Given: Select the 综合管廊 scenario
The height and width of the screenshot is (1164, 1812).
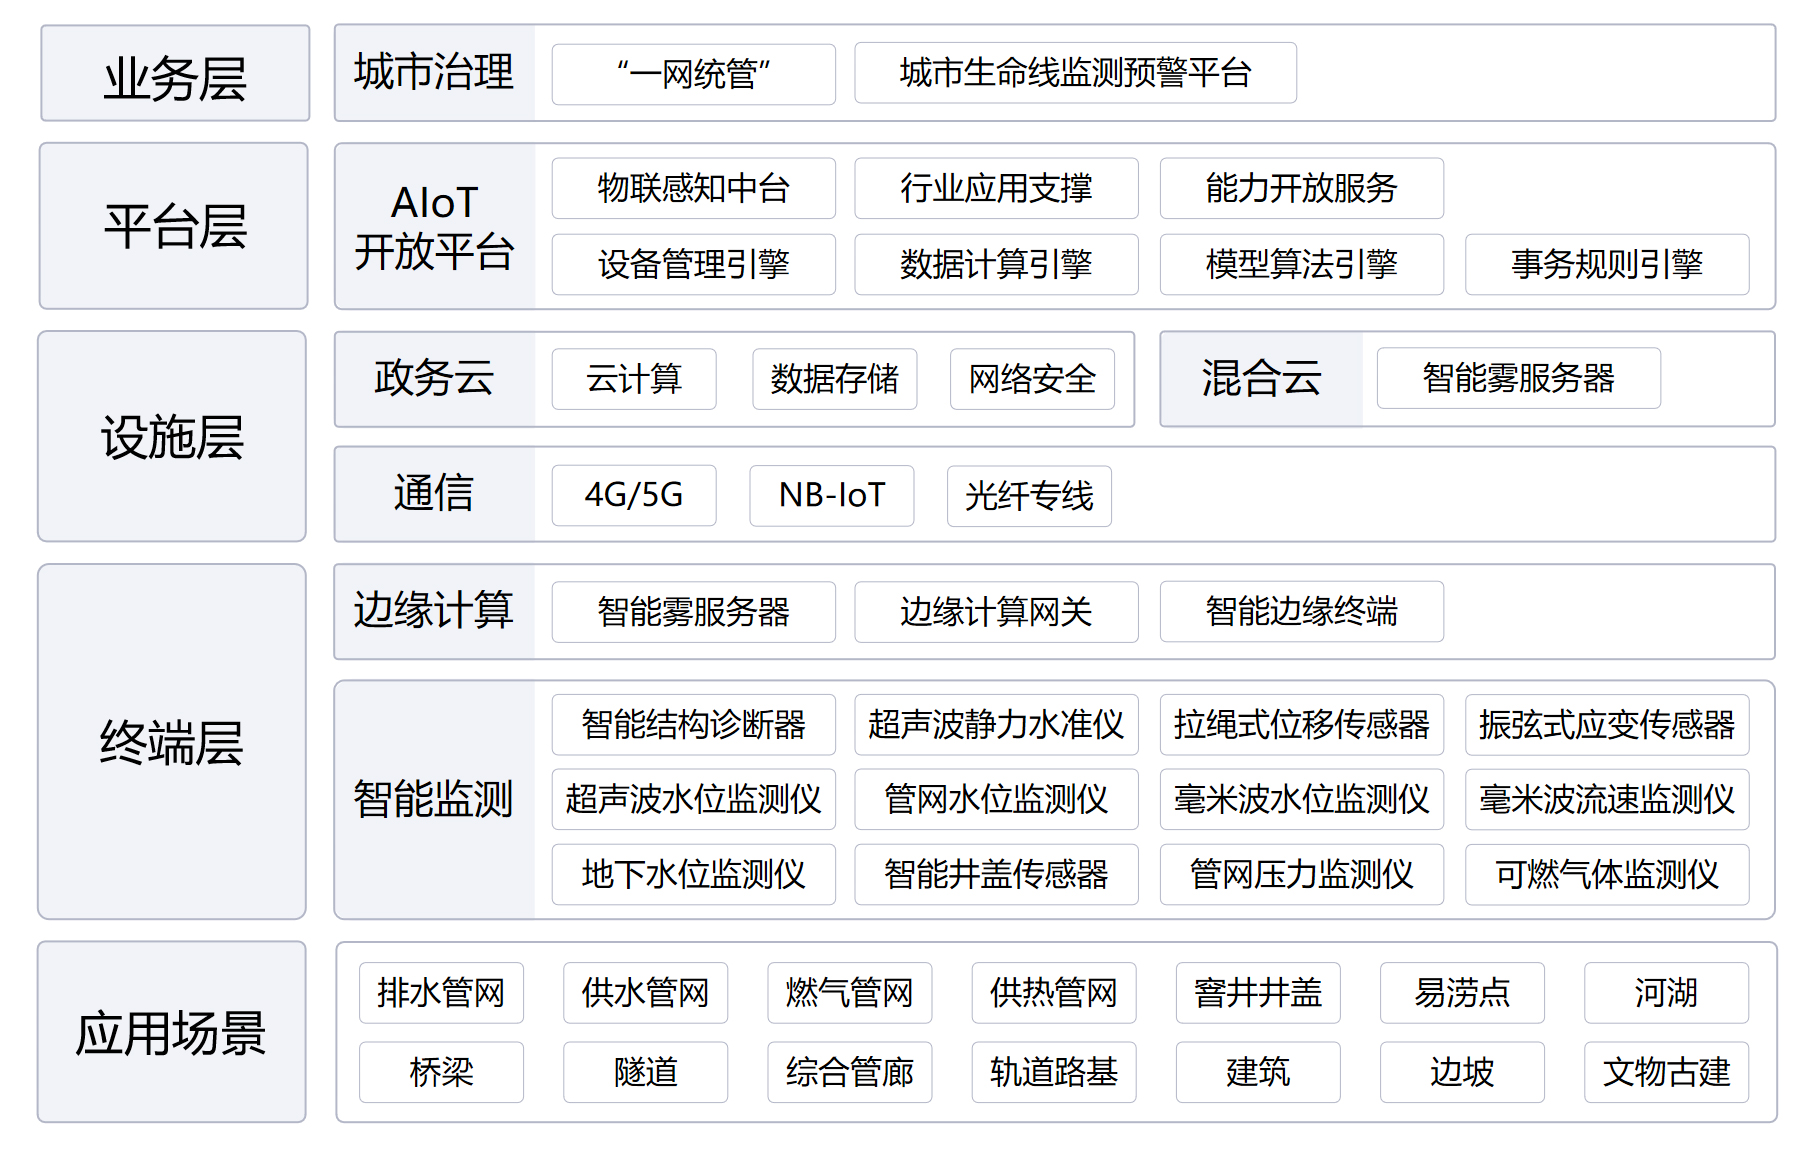Looking at the screenshot, I should point(849,1072).
